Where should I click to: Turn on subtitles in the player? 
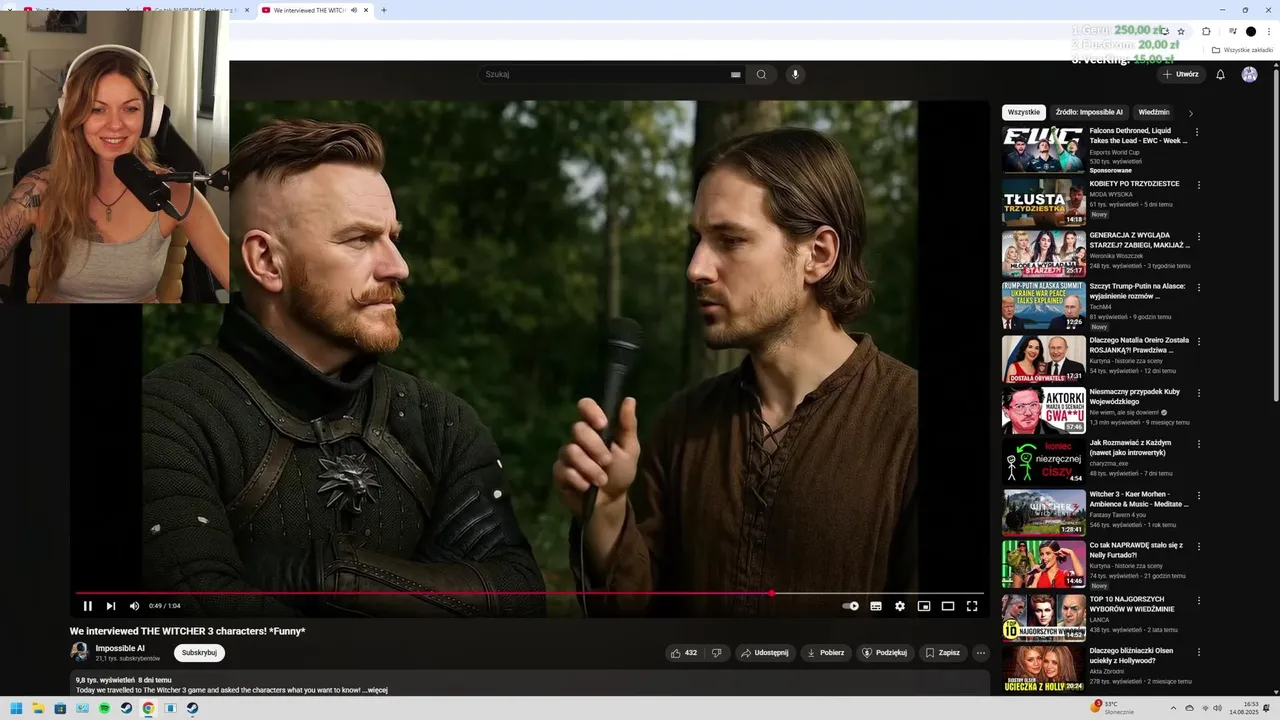[876, 606]
